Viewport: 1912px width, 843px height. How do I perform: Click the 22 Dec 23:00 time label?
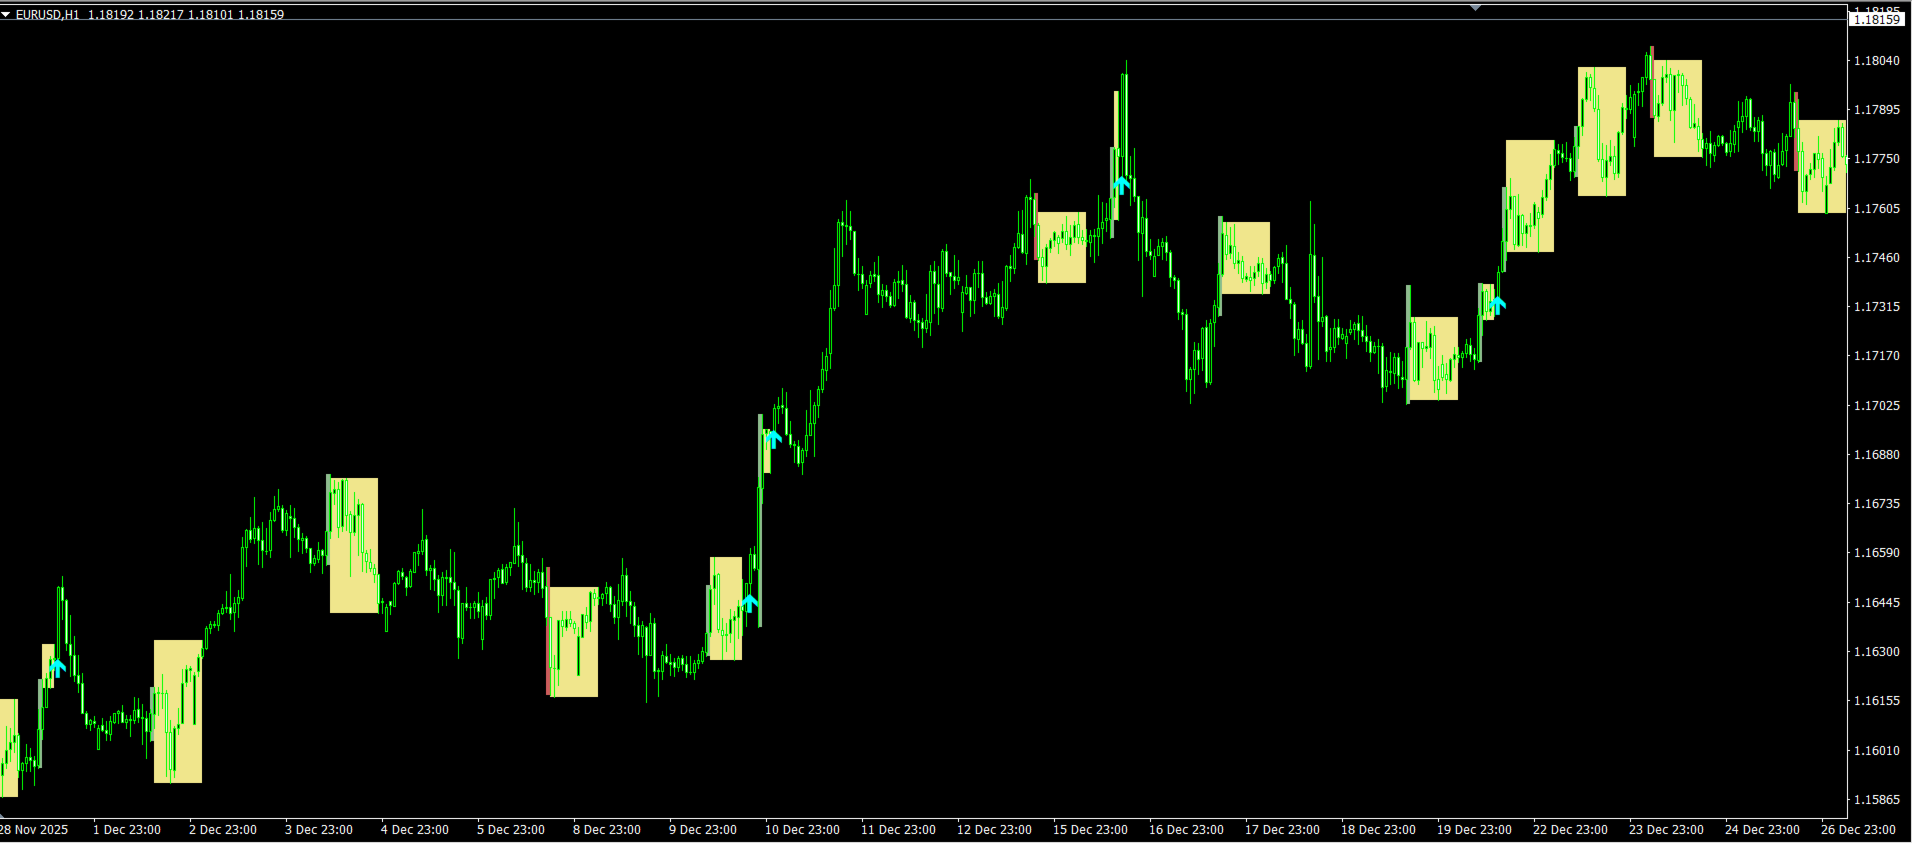1570,830
